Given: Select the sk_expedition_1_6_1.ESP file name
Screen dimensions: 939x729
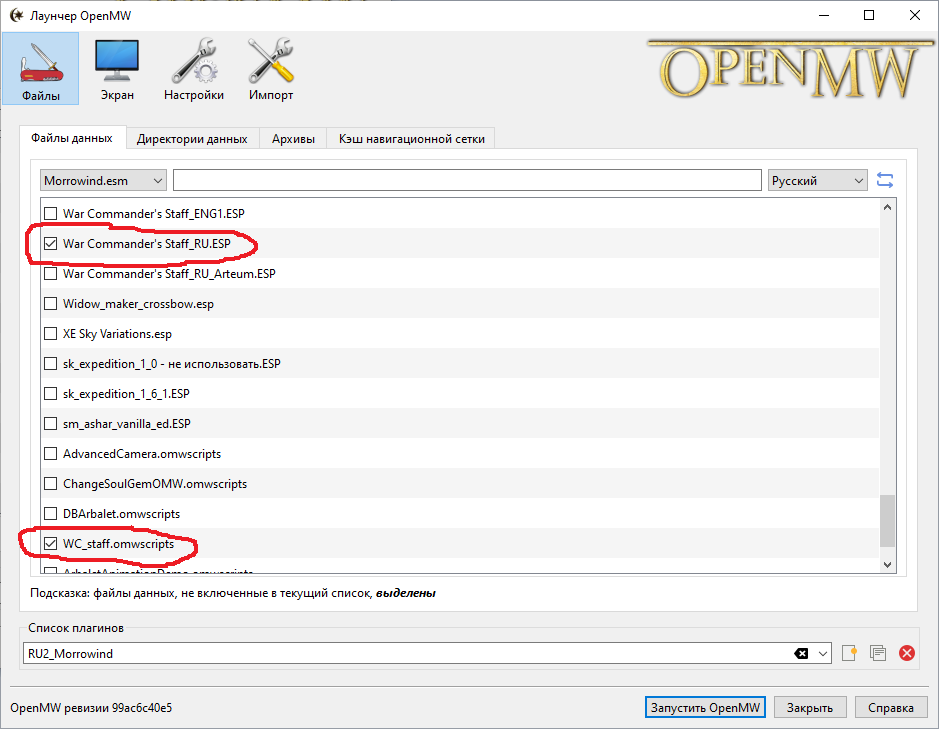Looking at the screenshot, I should [x=126, y=394].
